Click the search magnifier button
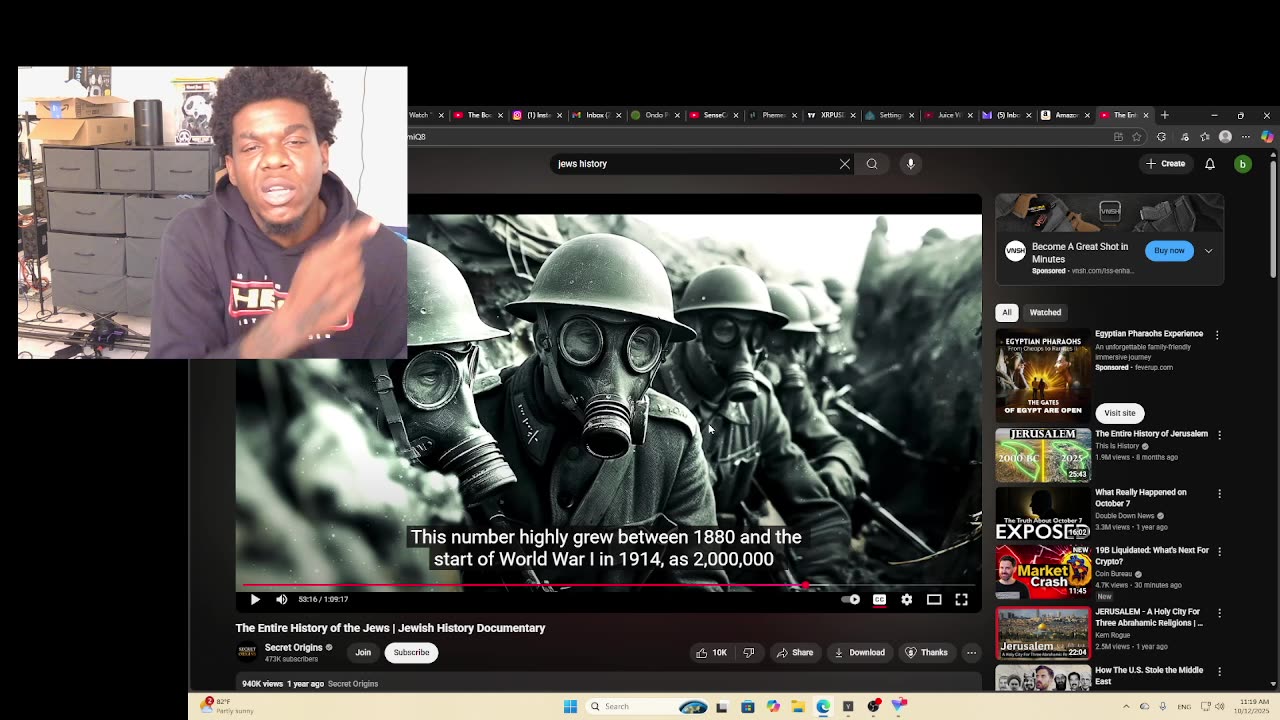Image resolution: width=1280 pixels, height=720 pixels. [x=872, y=164]
